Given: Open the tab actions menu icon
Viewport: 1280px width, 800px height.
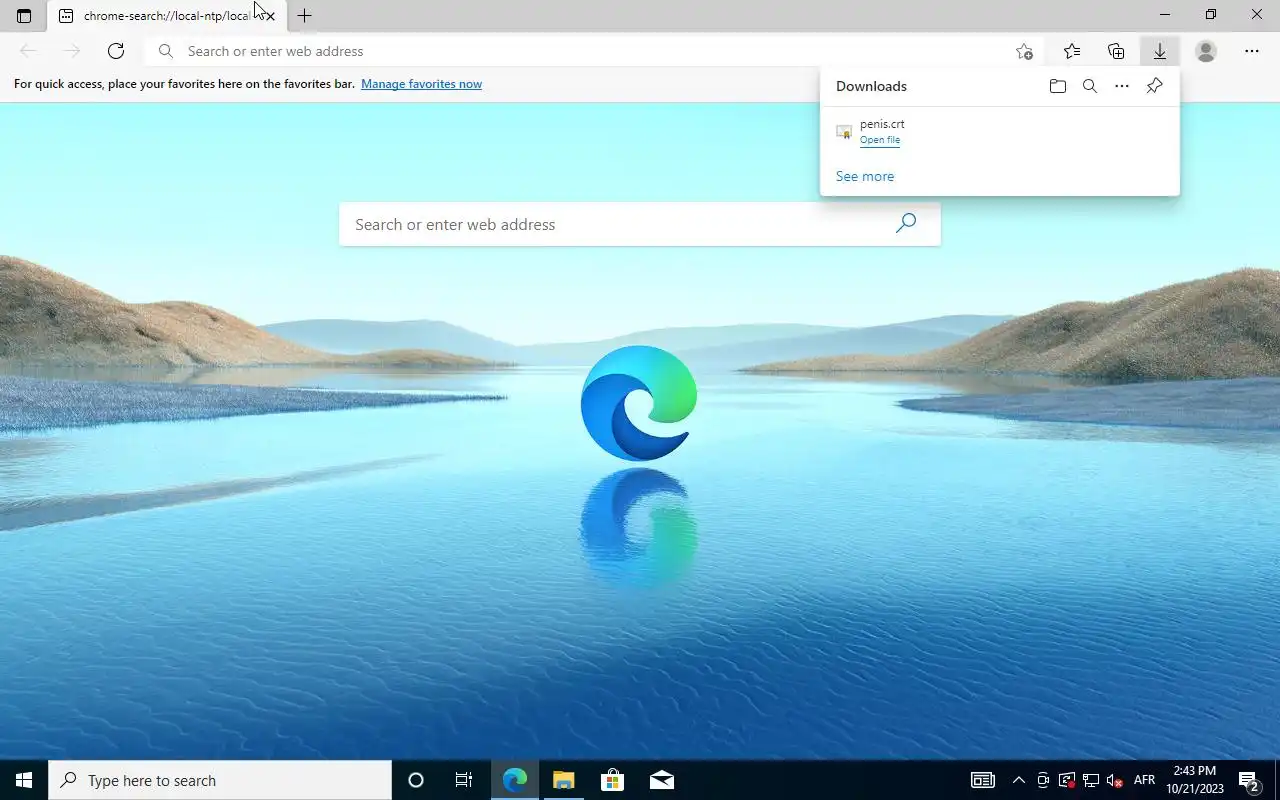Looking at the screenshot, I should point(24,16).
